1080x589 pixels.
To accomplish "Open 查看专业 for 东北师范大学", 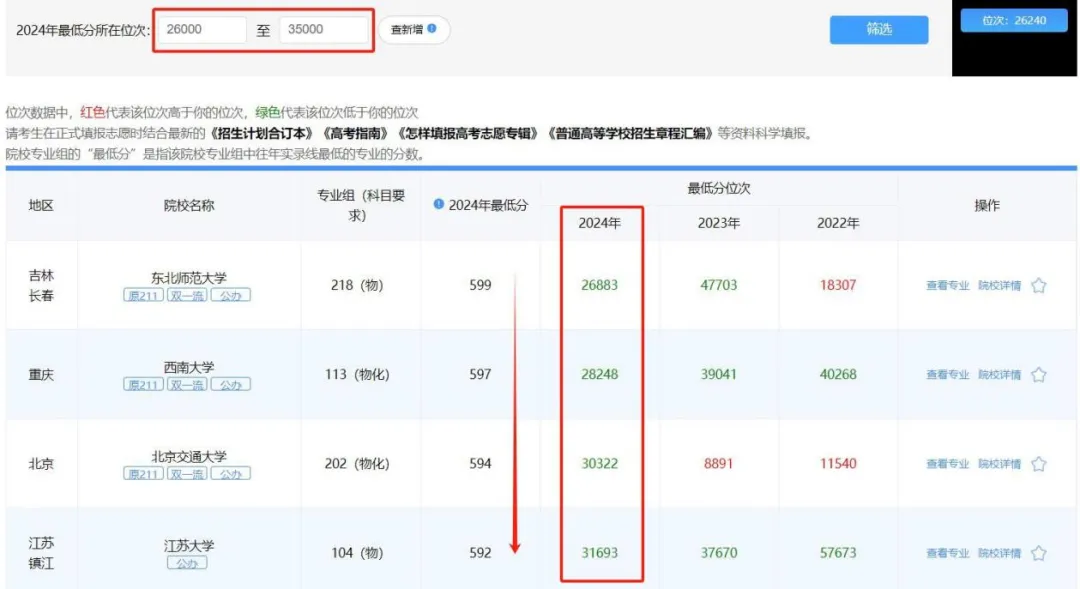I will click(x=947, y=286).
